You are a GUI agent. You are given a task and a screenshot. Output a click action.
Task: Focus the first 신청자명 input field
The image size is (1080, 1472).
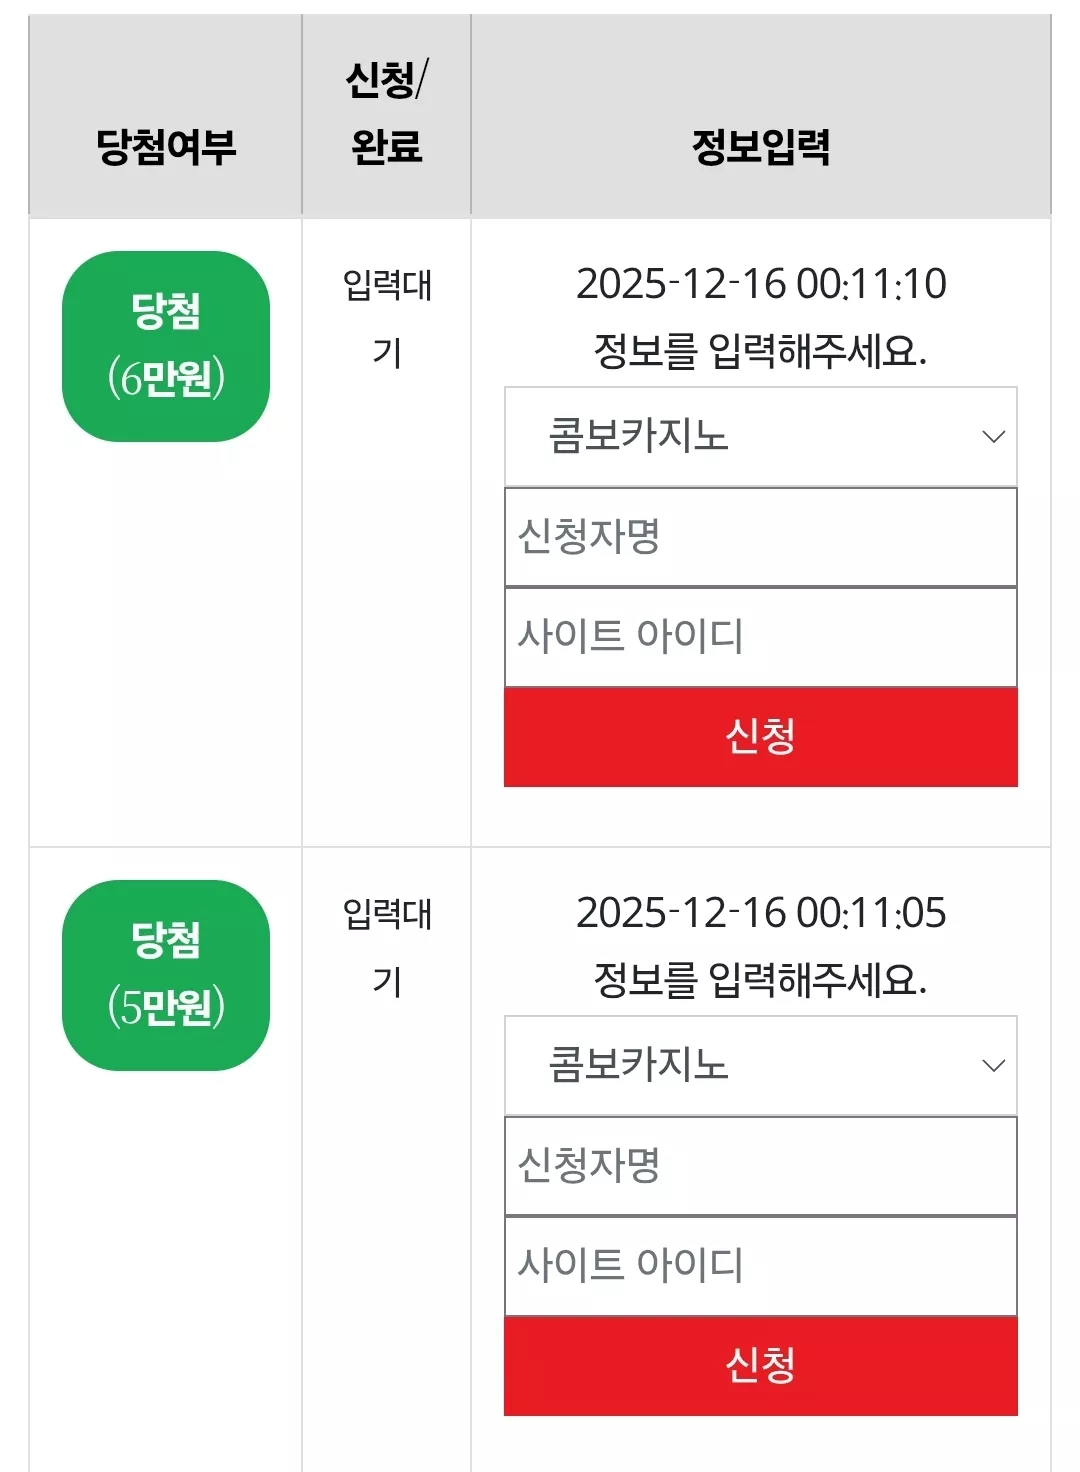[x=760, y=537]
